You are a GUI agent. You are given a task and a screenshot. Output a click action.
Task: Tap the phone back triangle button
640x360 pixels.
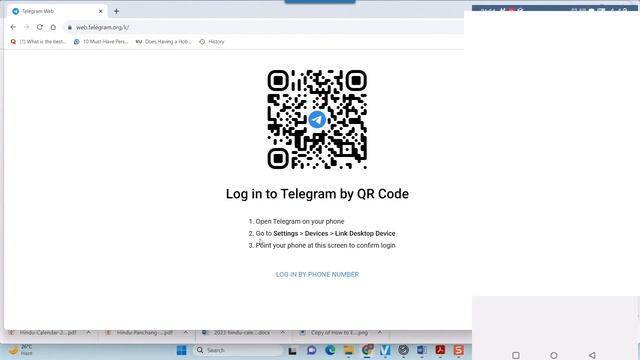[x=592, y=355]
